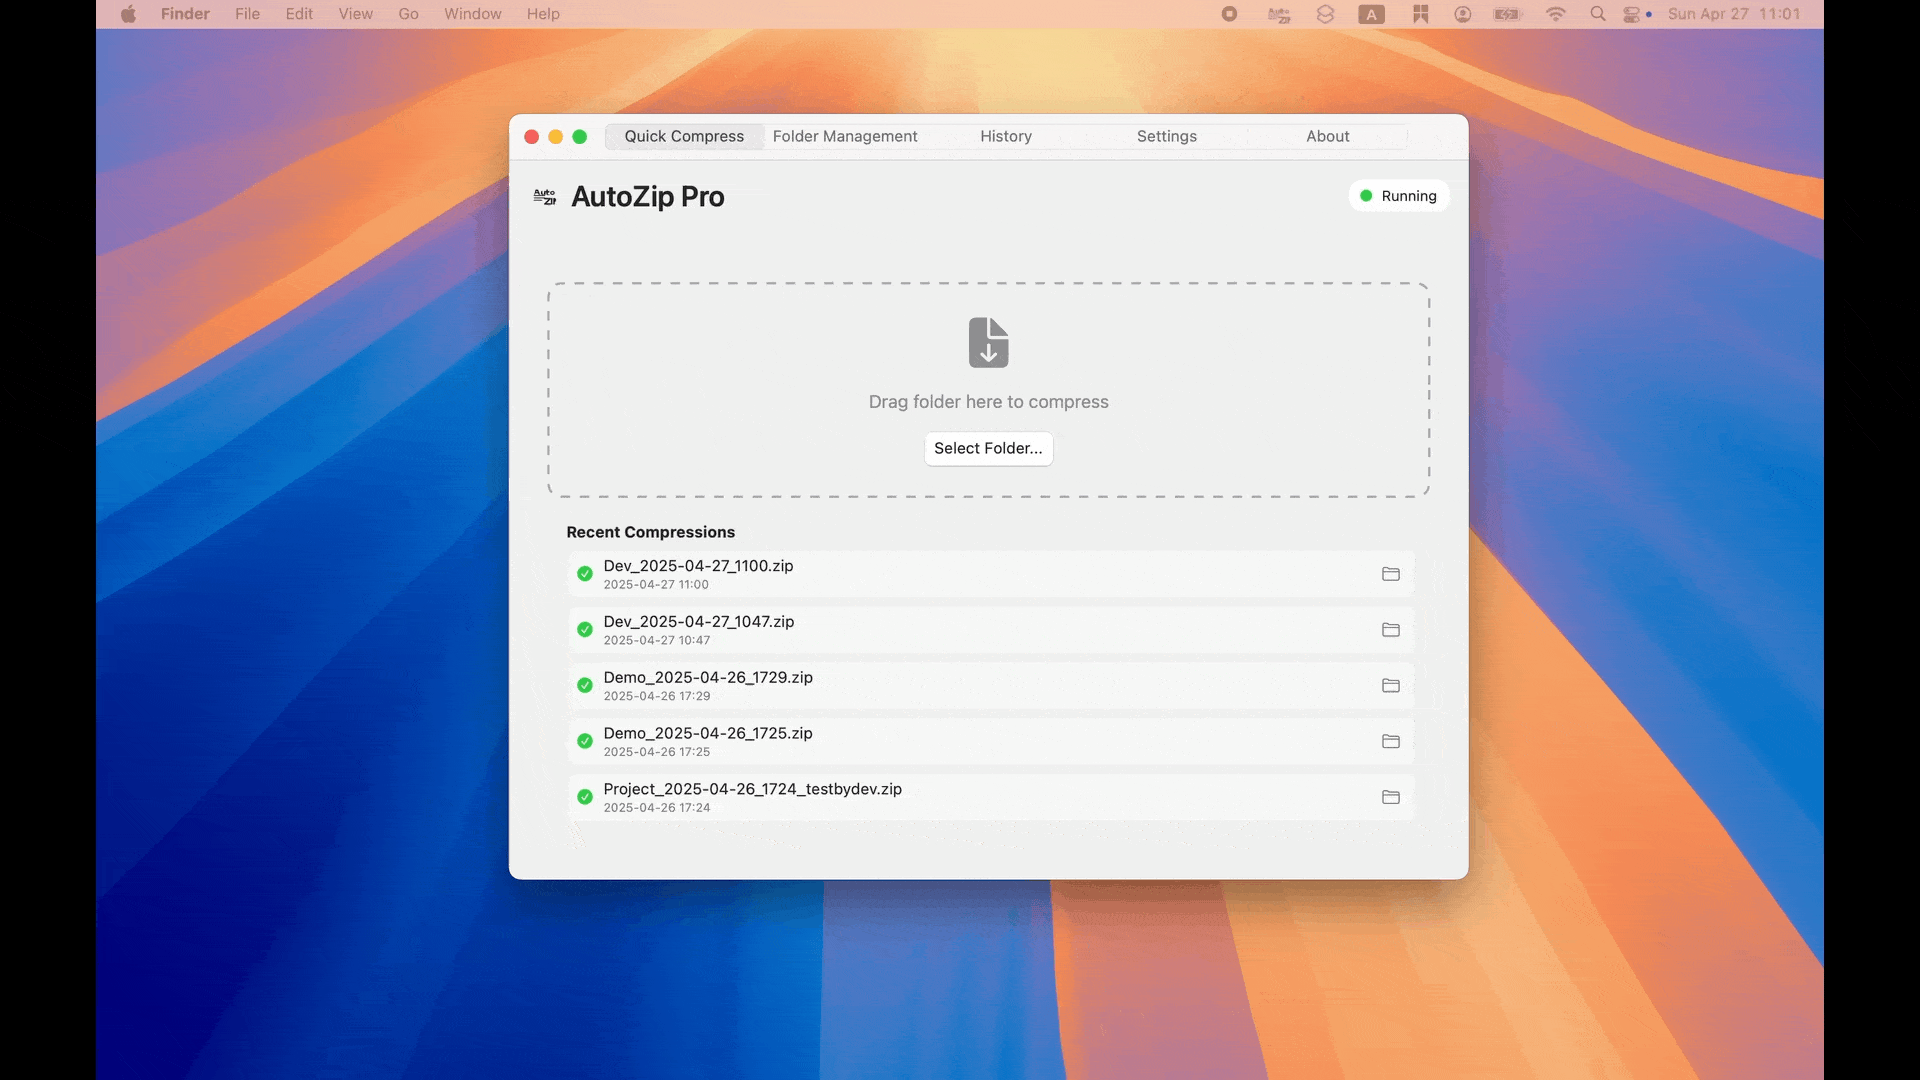Click the timestamp 2025-04-27 10:47
Screen dimensions: 1920x1080
click(x=657, y=641)
